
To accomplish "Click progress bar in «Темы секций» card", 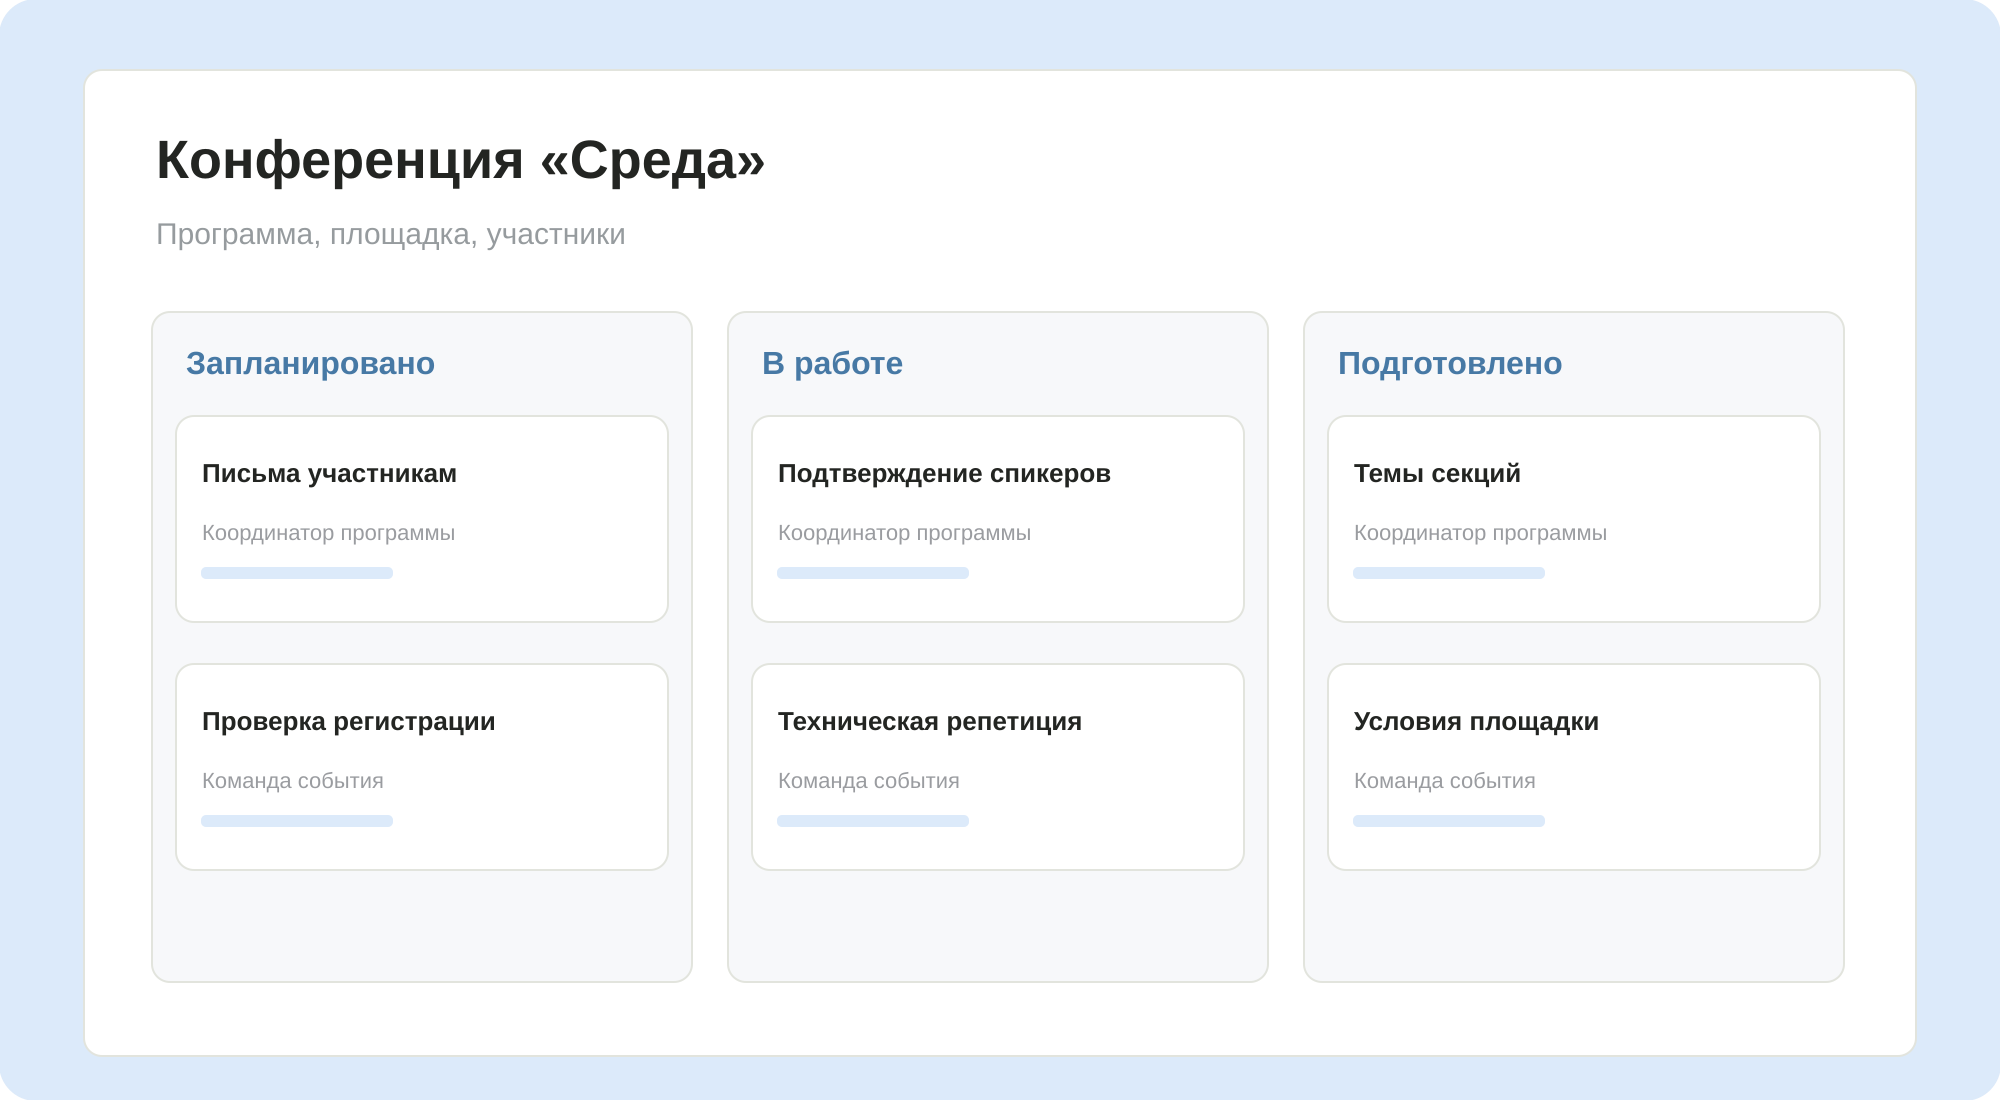I will 1449,573.
